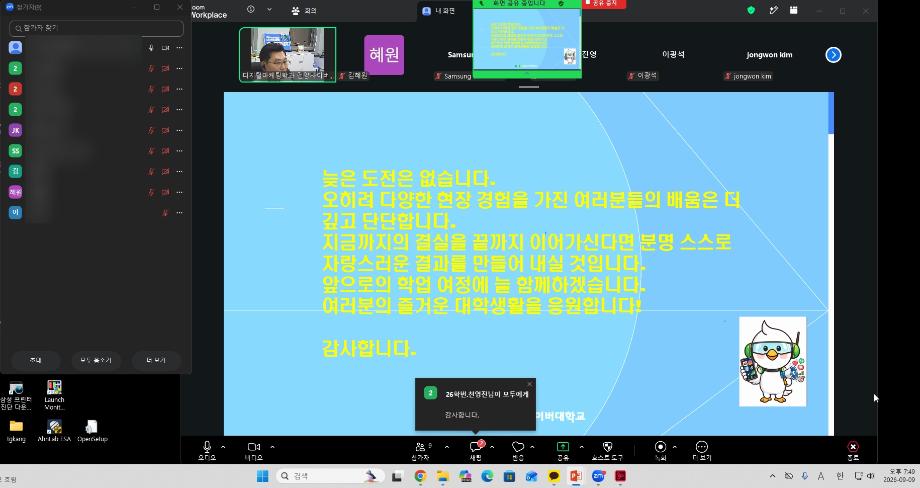Select the 혜원 purple participant tile
The height and width of the screenshot is (488, 920).
[x=384, y=55]
